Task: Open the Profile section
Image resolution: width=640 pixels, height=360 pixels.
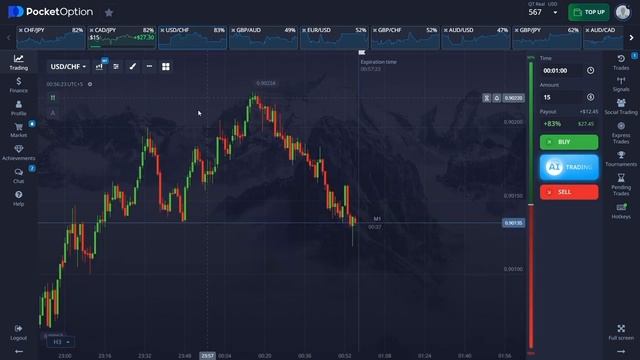Action: pos(18,108)
